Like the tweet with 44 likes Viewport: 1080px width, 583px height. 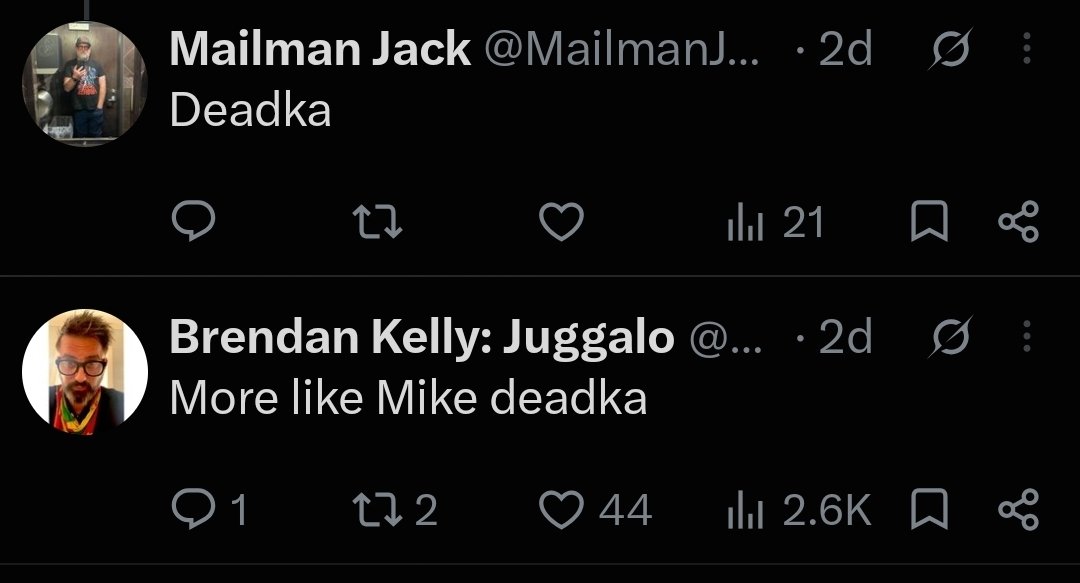click(595, 509)
